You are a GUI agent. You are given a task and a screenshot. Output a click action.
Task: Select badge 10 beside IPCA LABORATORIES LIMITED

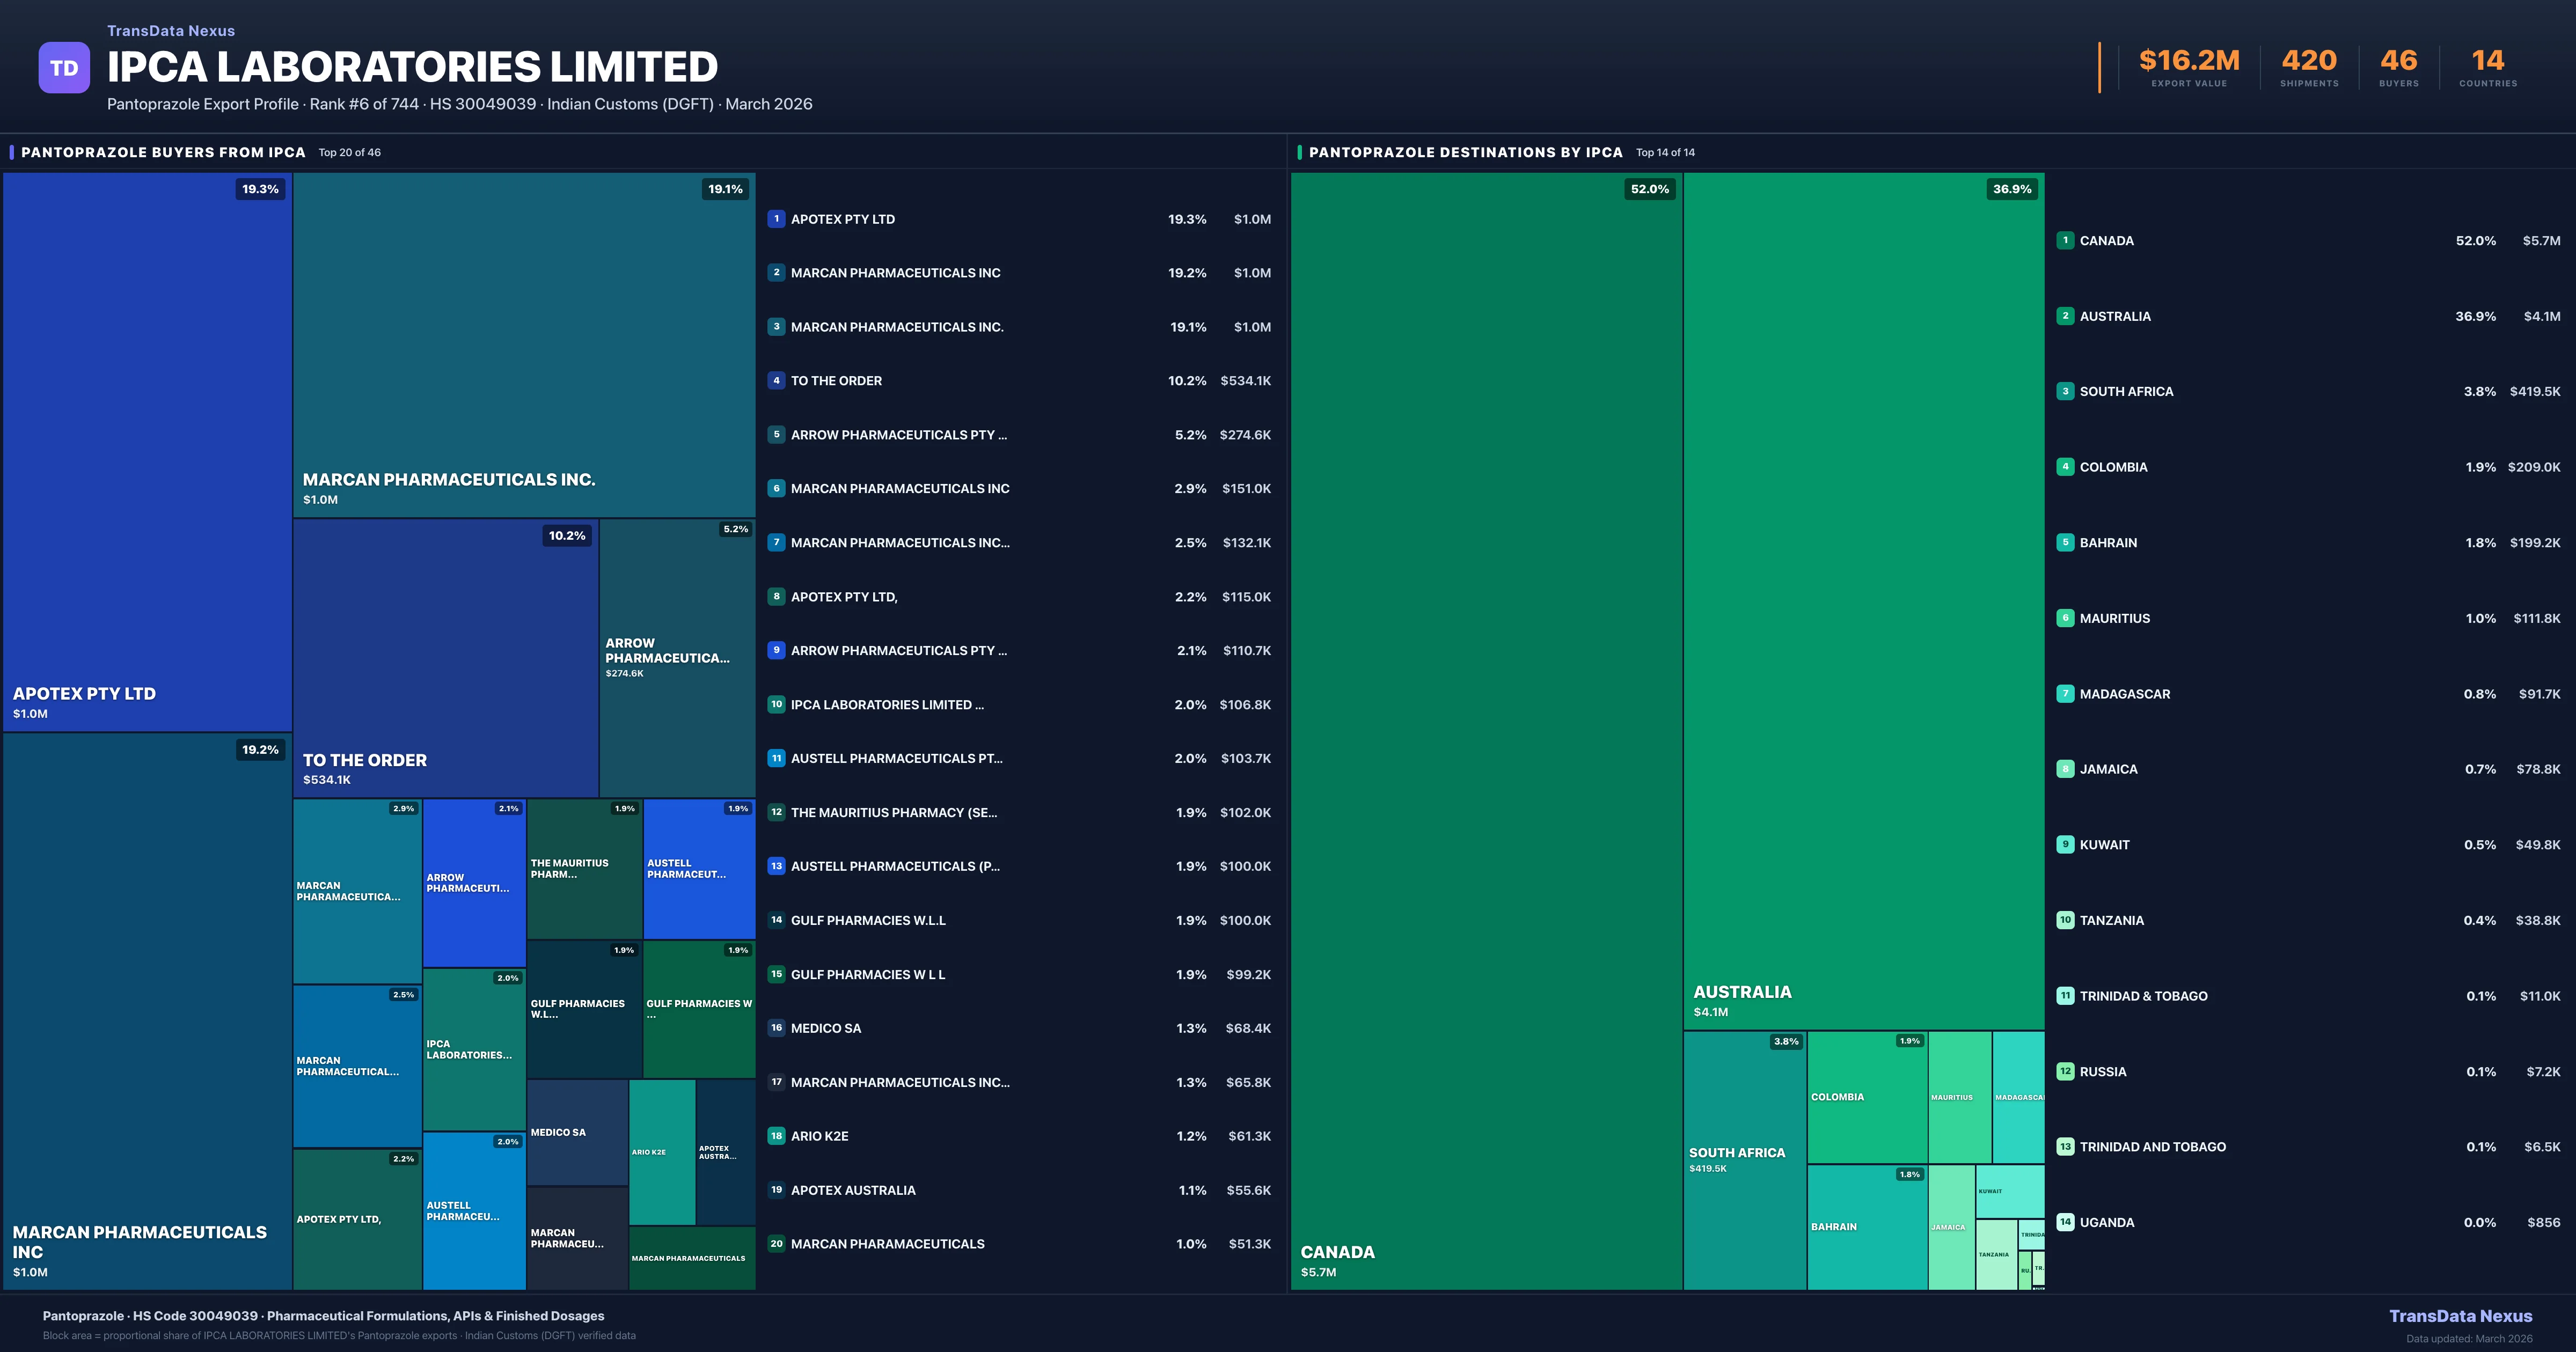tap(776, 704)
